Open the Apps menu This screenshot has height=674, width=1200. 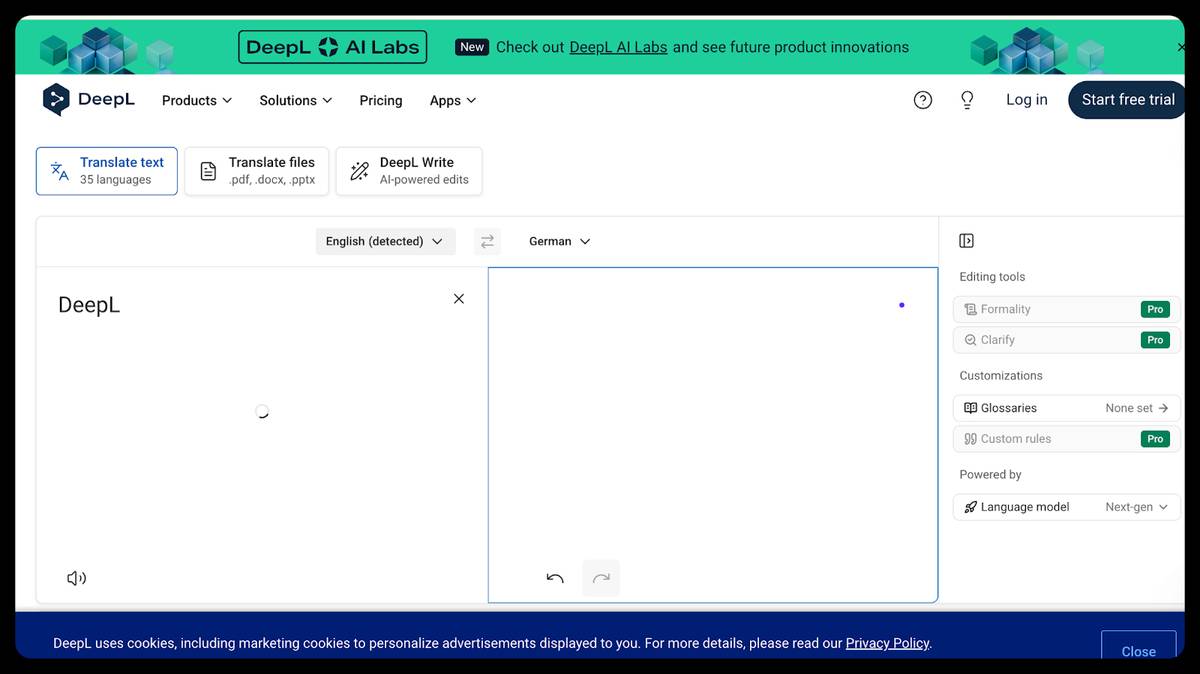point(453,100)
